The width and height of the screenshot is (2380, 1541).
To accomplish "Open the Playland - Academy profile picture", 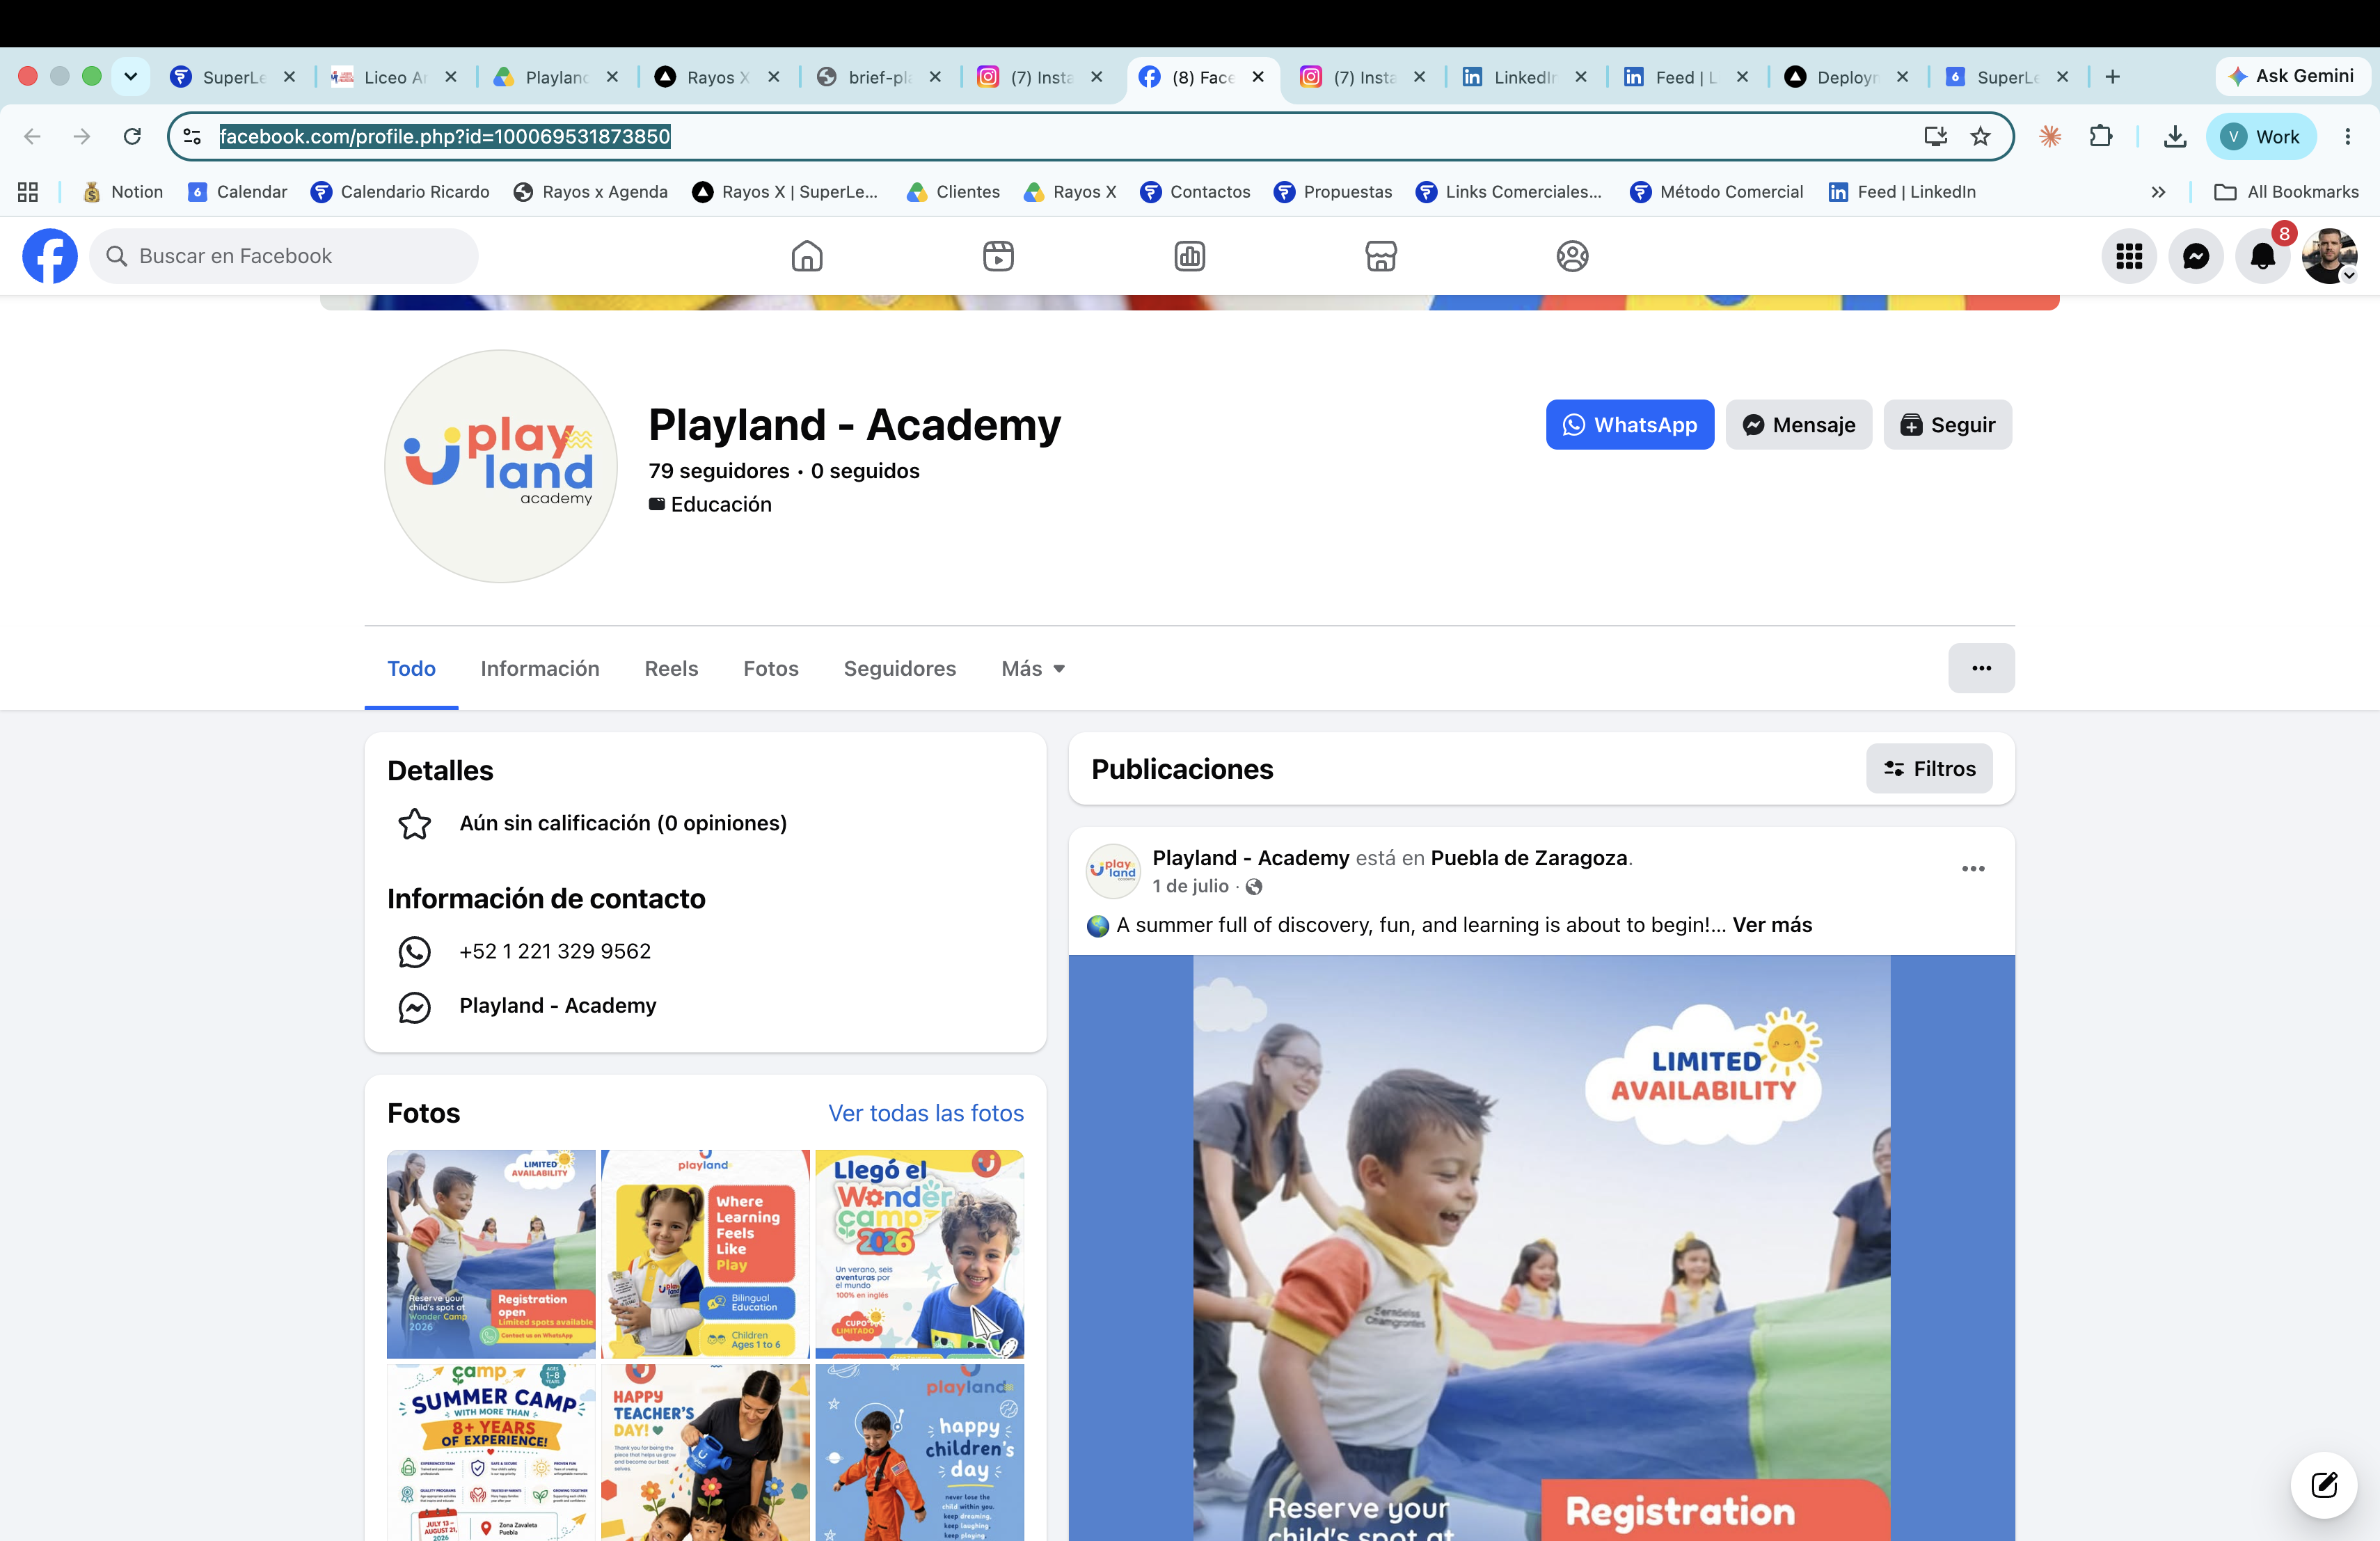I will click(501, 466).
